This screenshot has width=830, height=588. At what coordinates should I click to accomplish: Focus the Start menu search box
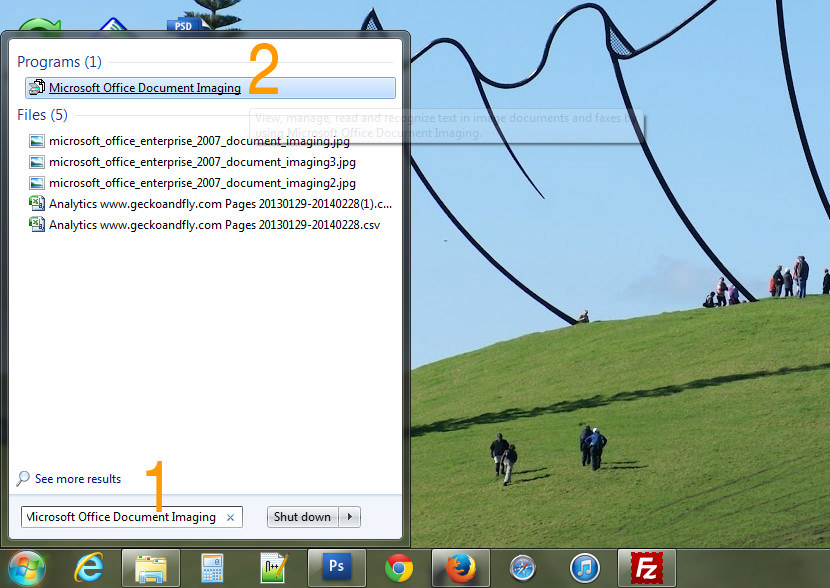132,517
